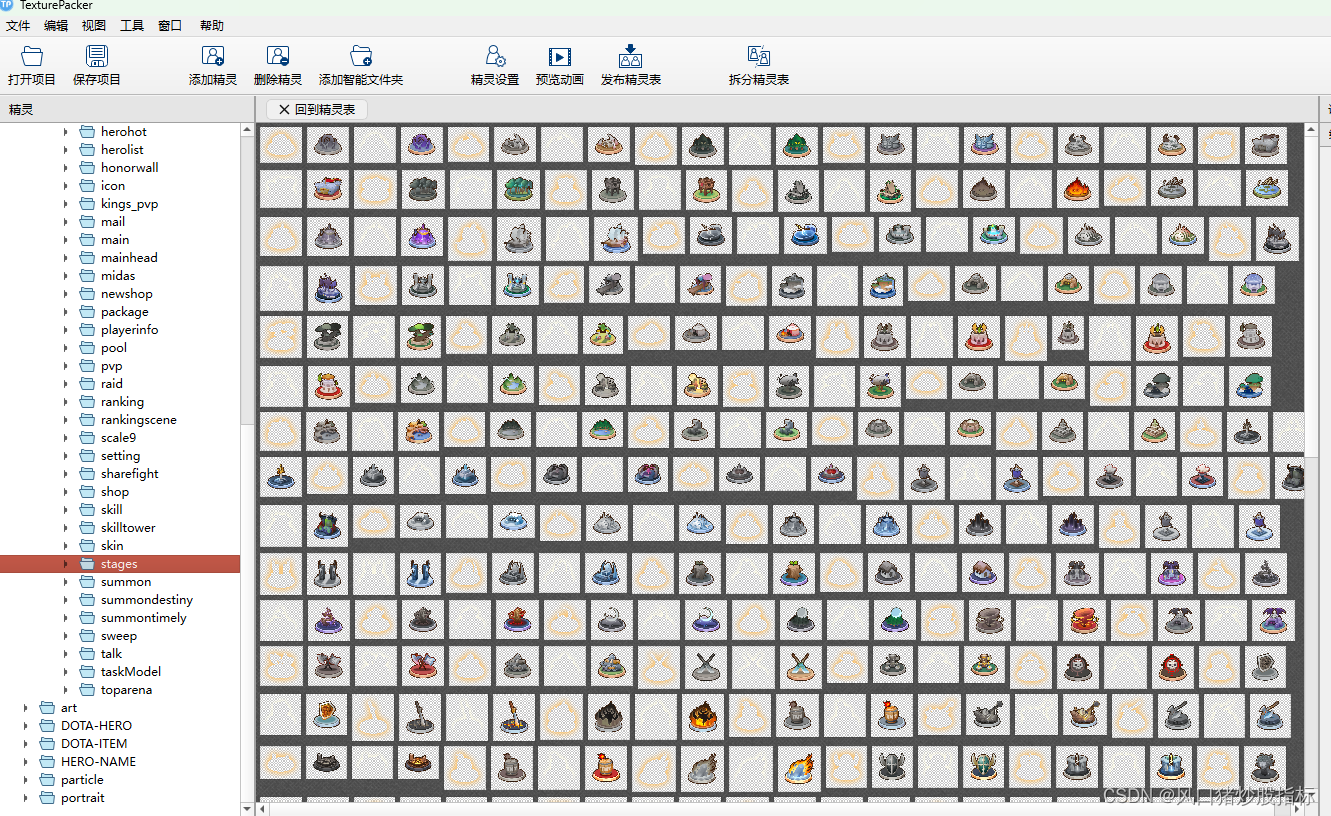1331x816 pixels.
Task: Click the 添加精灵 (add sprite) icon
Action: pos(213,56)
